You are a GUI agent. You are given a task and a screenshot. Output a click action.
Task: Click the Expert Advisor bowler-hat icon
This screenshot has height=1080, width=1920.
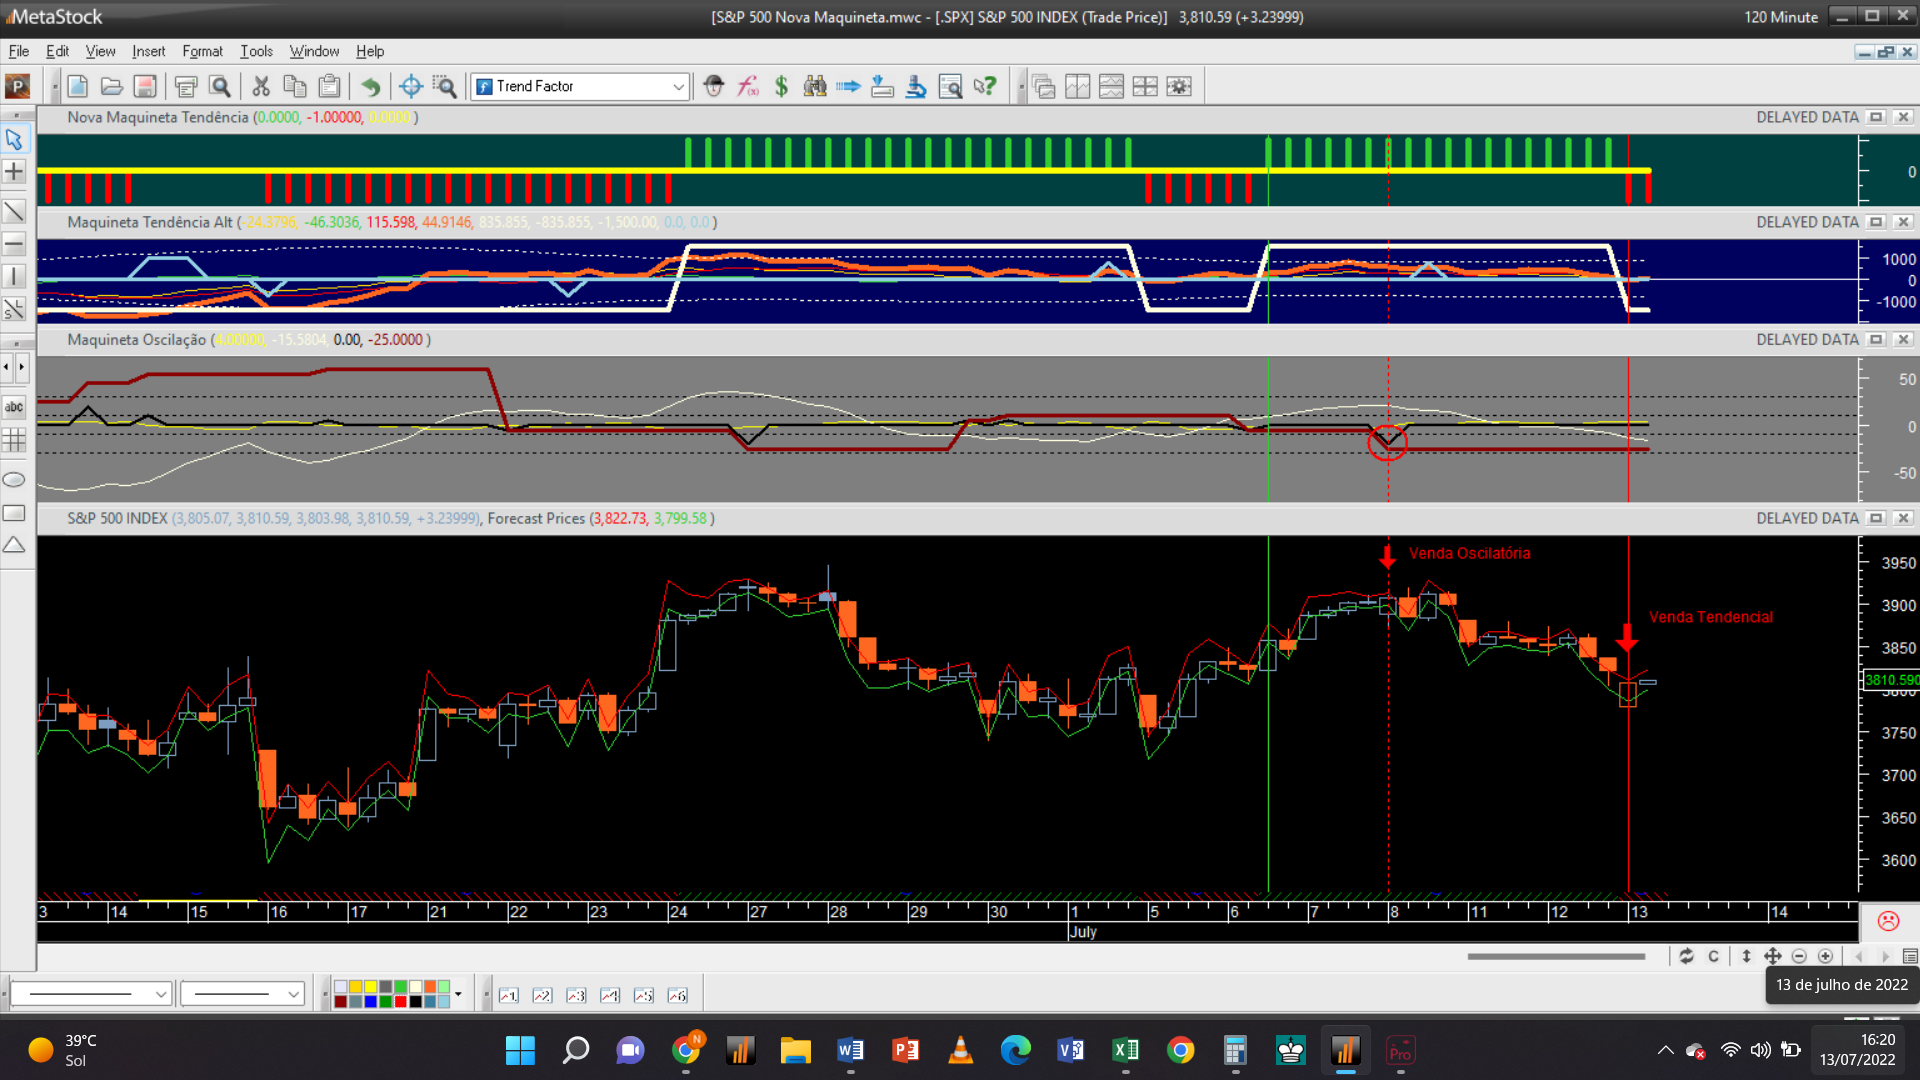coord(713,87)
